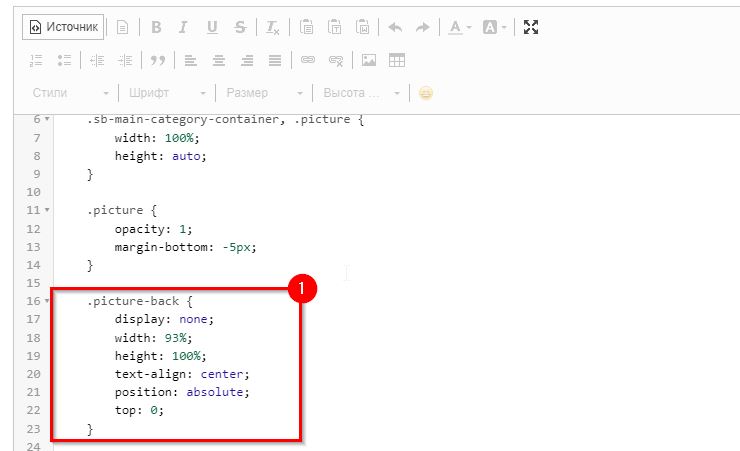Toggle italic formatting

point(183,27)
